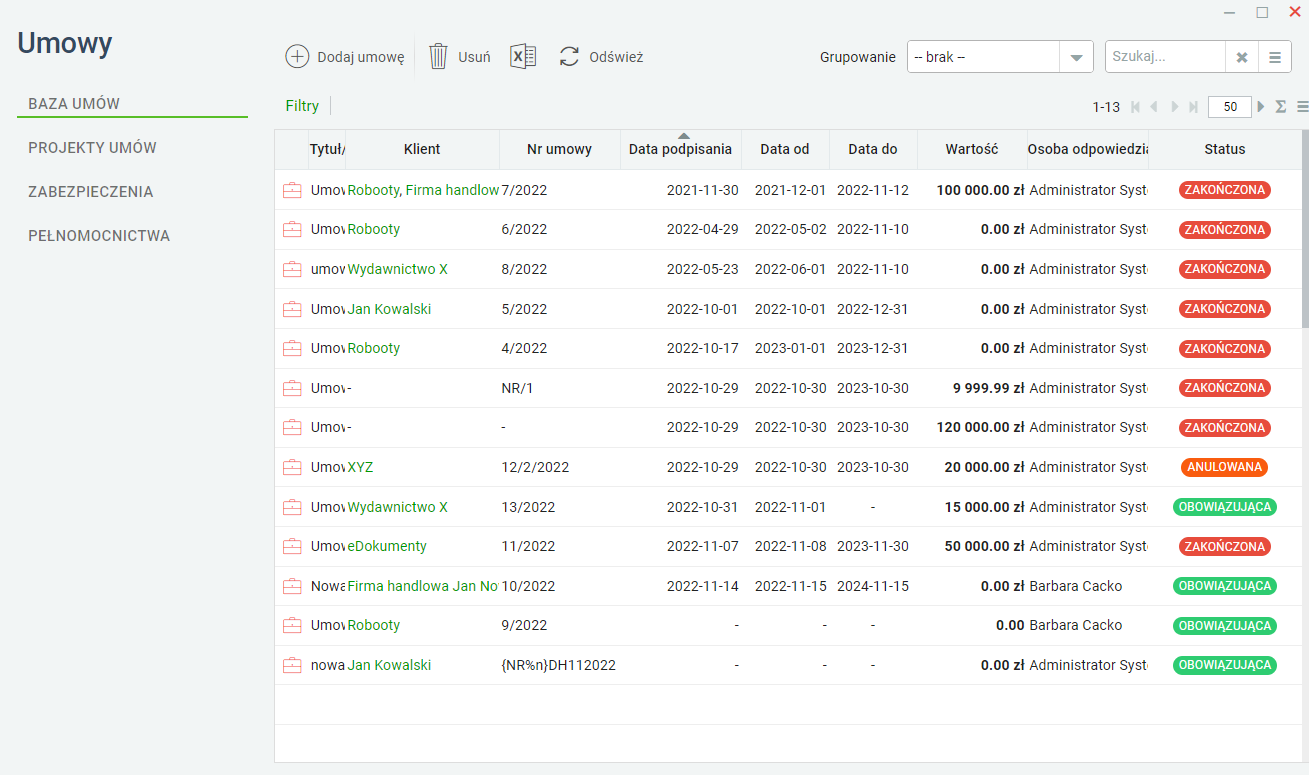This screenshot has width=1309, height=775.
Task: Click the ANULOWANA status badge
Action: click(1224, 467)
